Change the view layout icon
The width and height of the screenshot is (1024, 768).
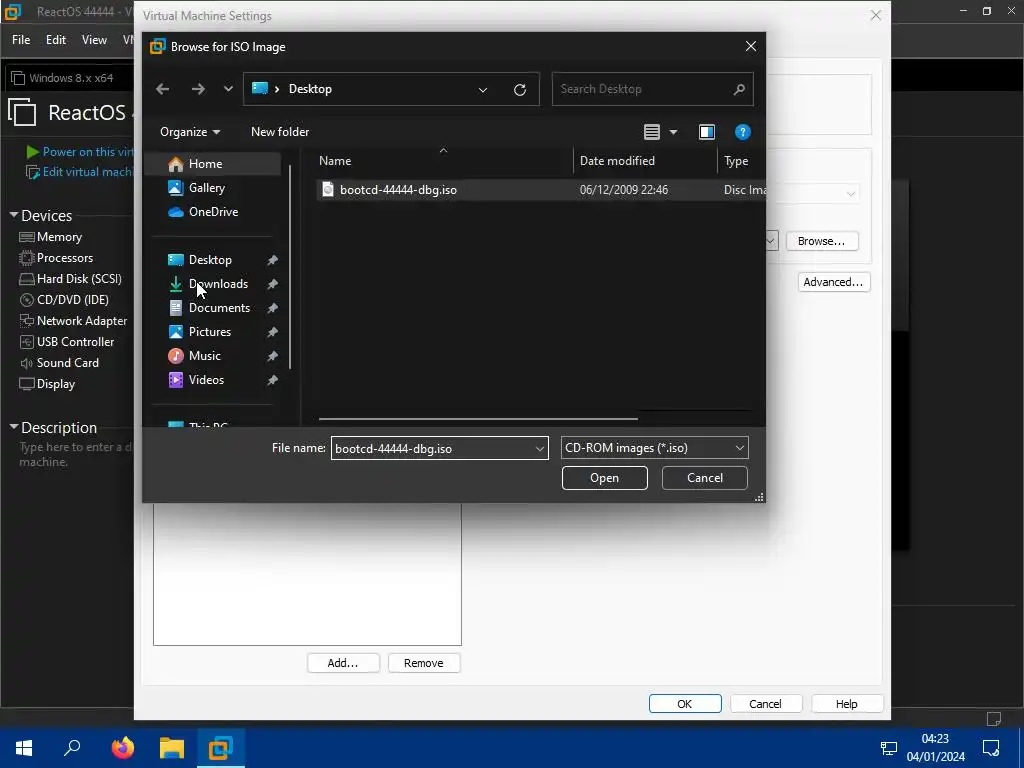pos(652,132)
